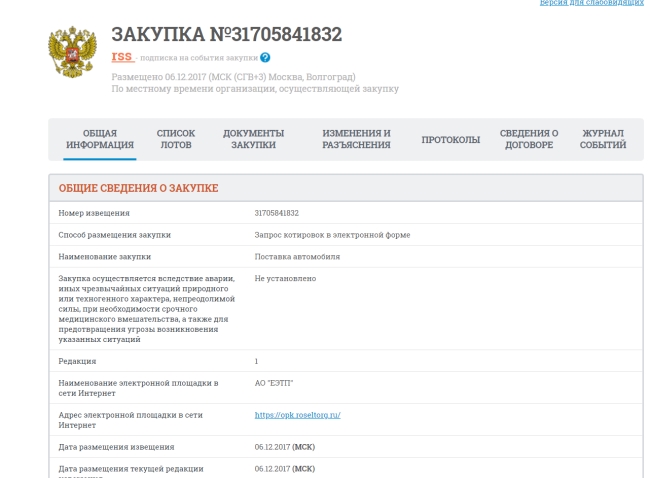Select notice number value 31705841832 in table

click(x=276, y=213)
